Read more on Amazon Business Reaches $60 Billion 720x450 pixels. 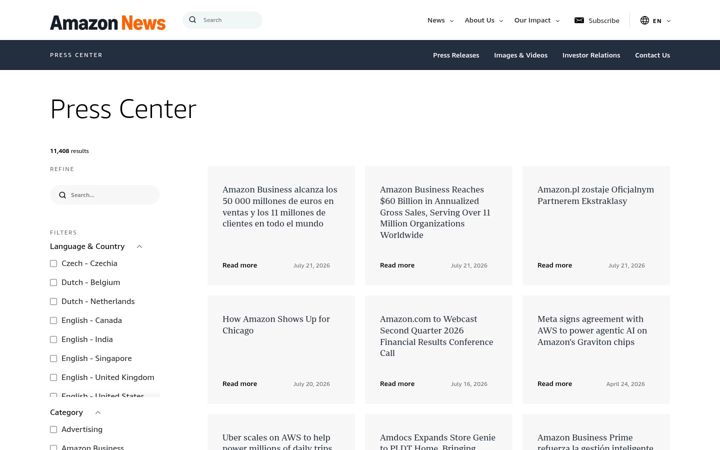pos(397,265)
